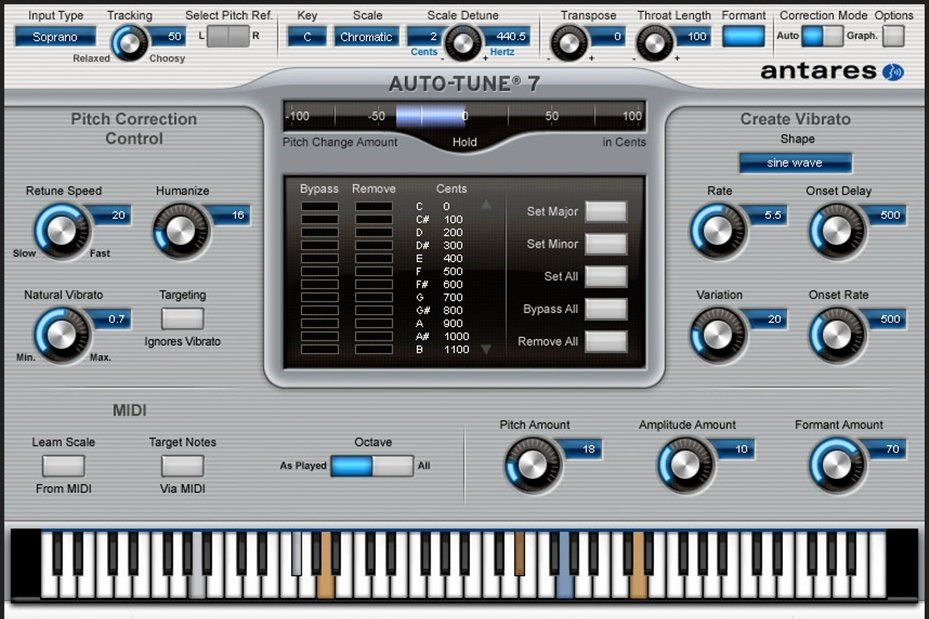Click the Set Major button
Screen dimensions: 929x619
pyautogui.click(x=606, y=212)
